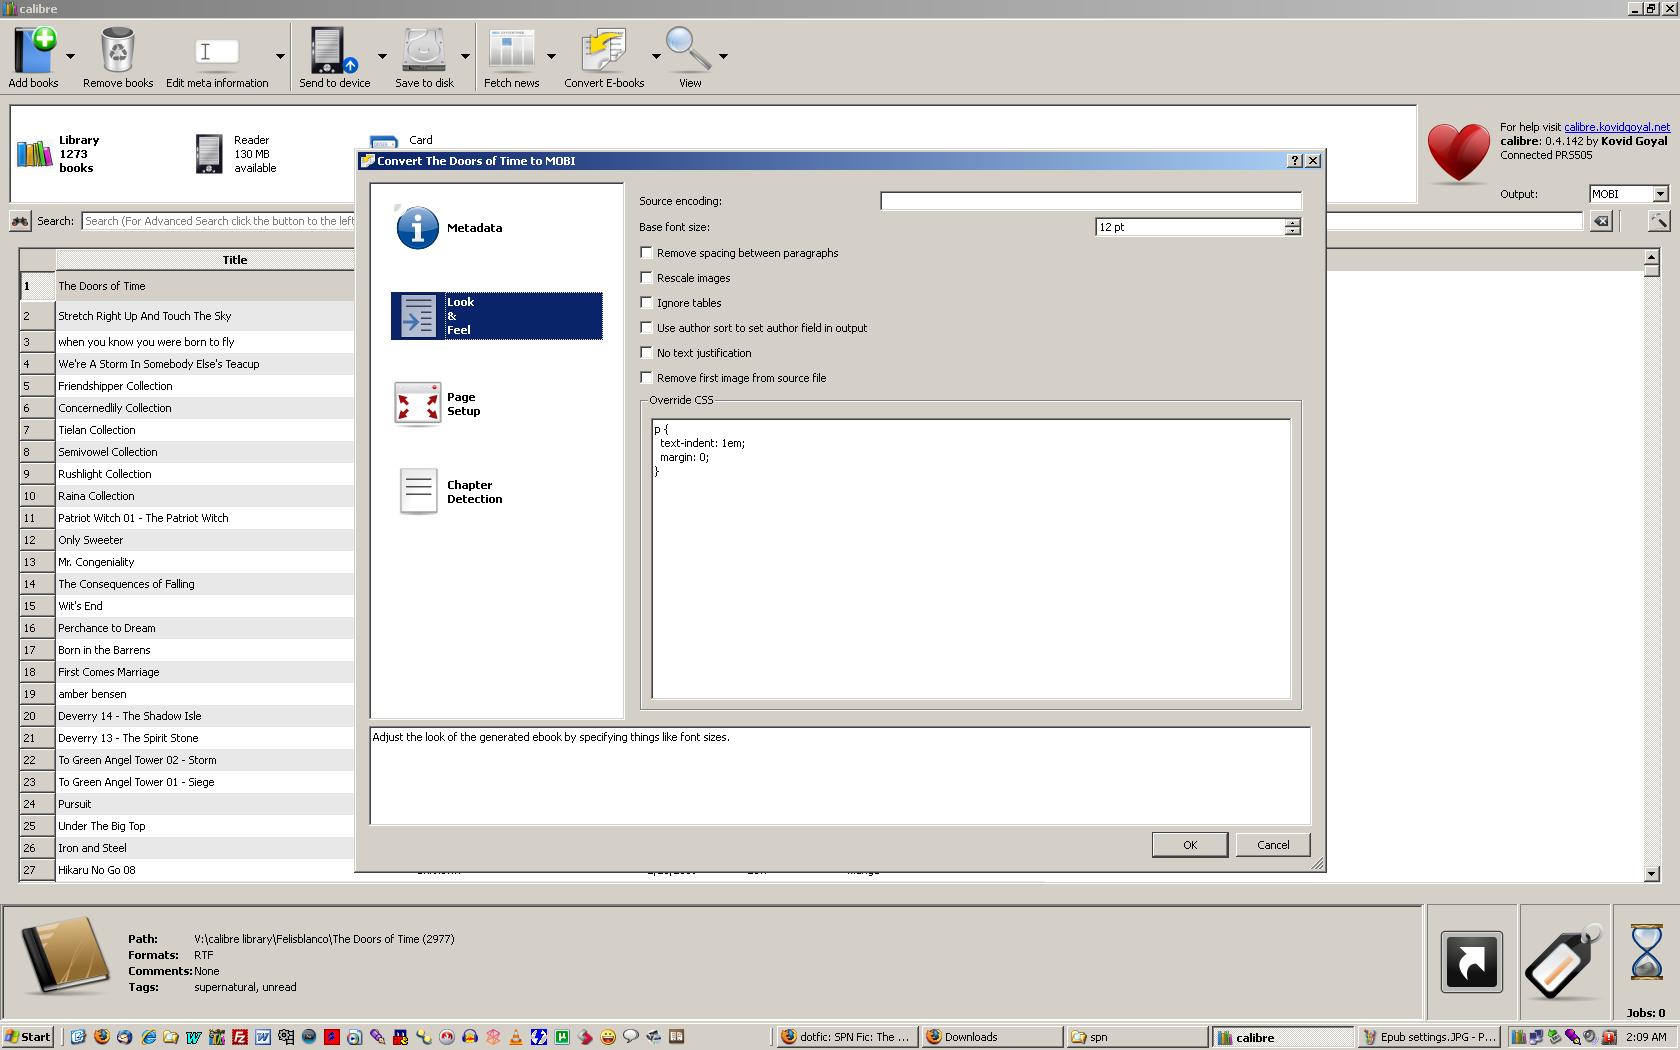This screenshot has height=1050, width=1680.
Task: Expand the Fetch news dropdown arrow
Action: [x=551, y=56]
